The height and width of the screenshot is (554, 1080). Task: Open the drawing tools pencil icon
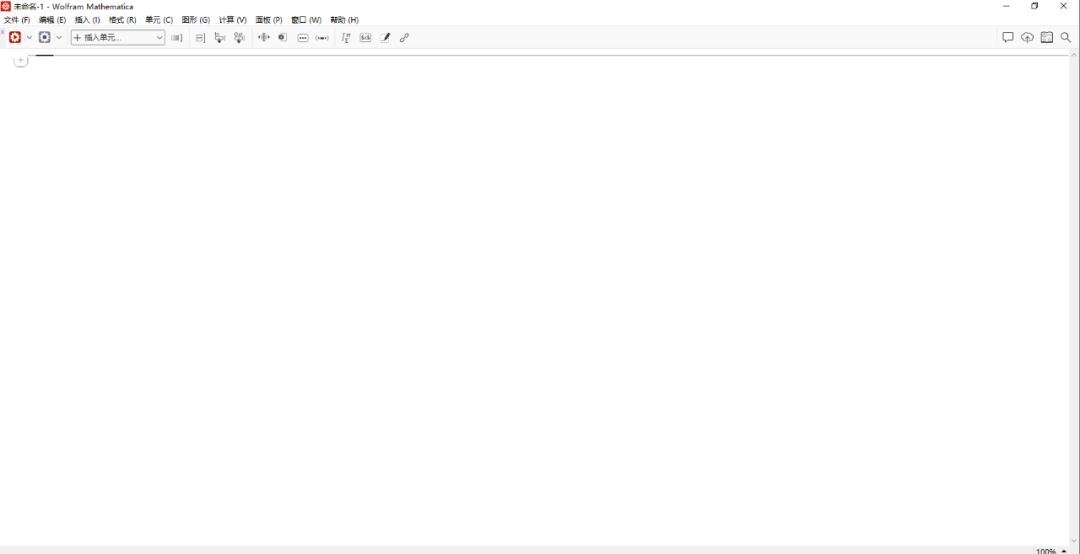point(385,38)
